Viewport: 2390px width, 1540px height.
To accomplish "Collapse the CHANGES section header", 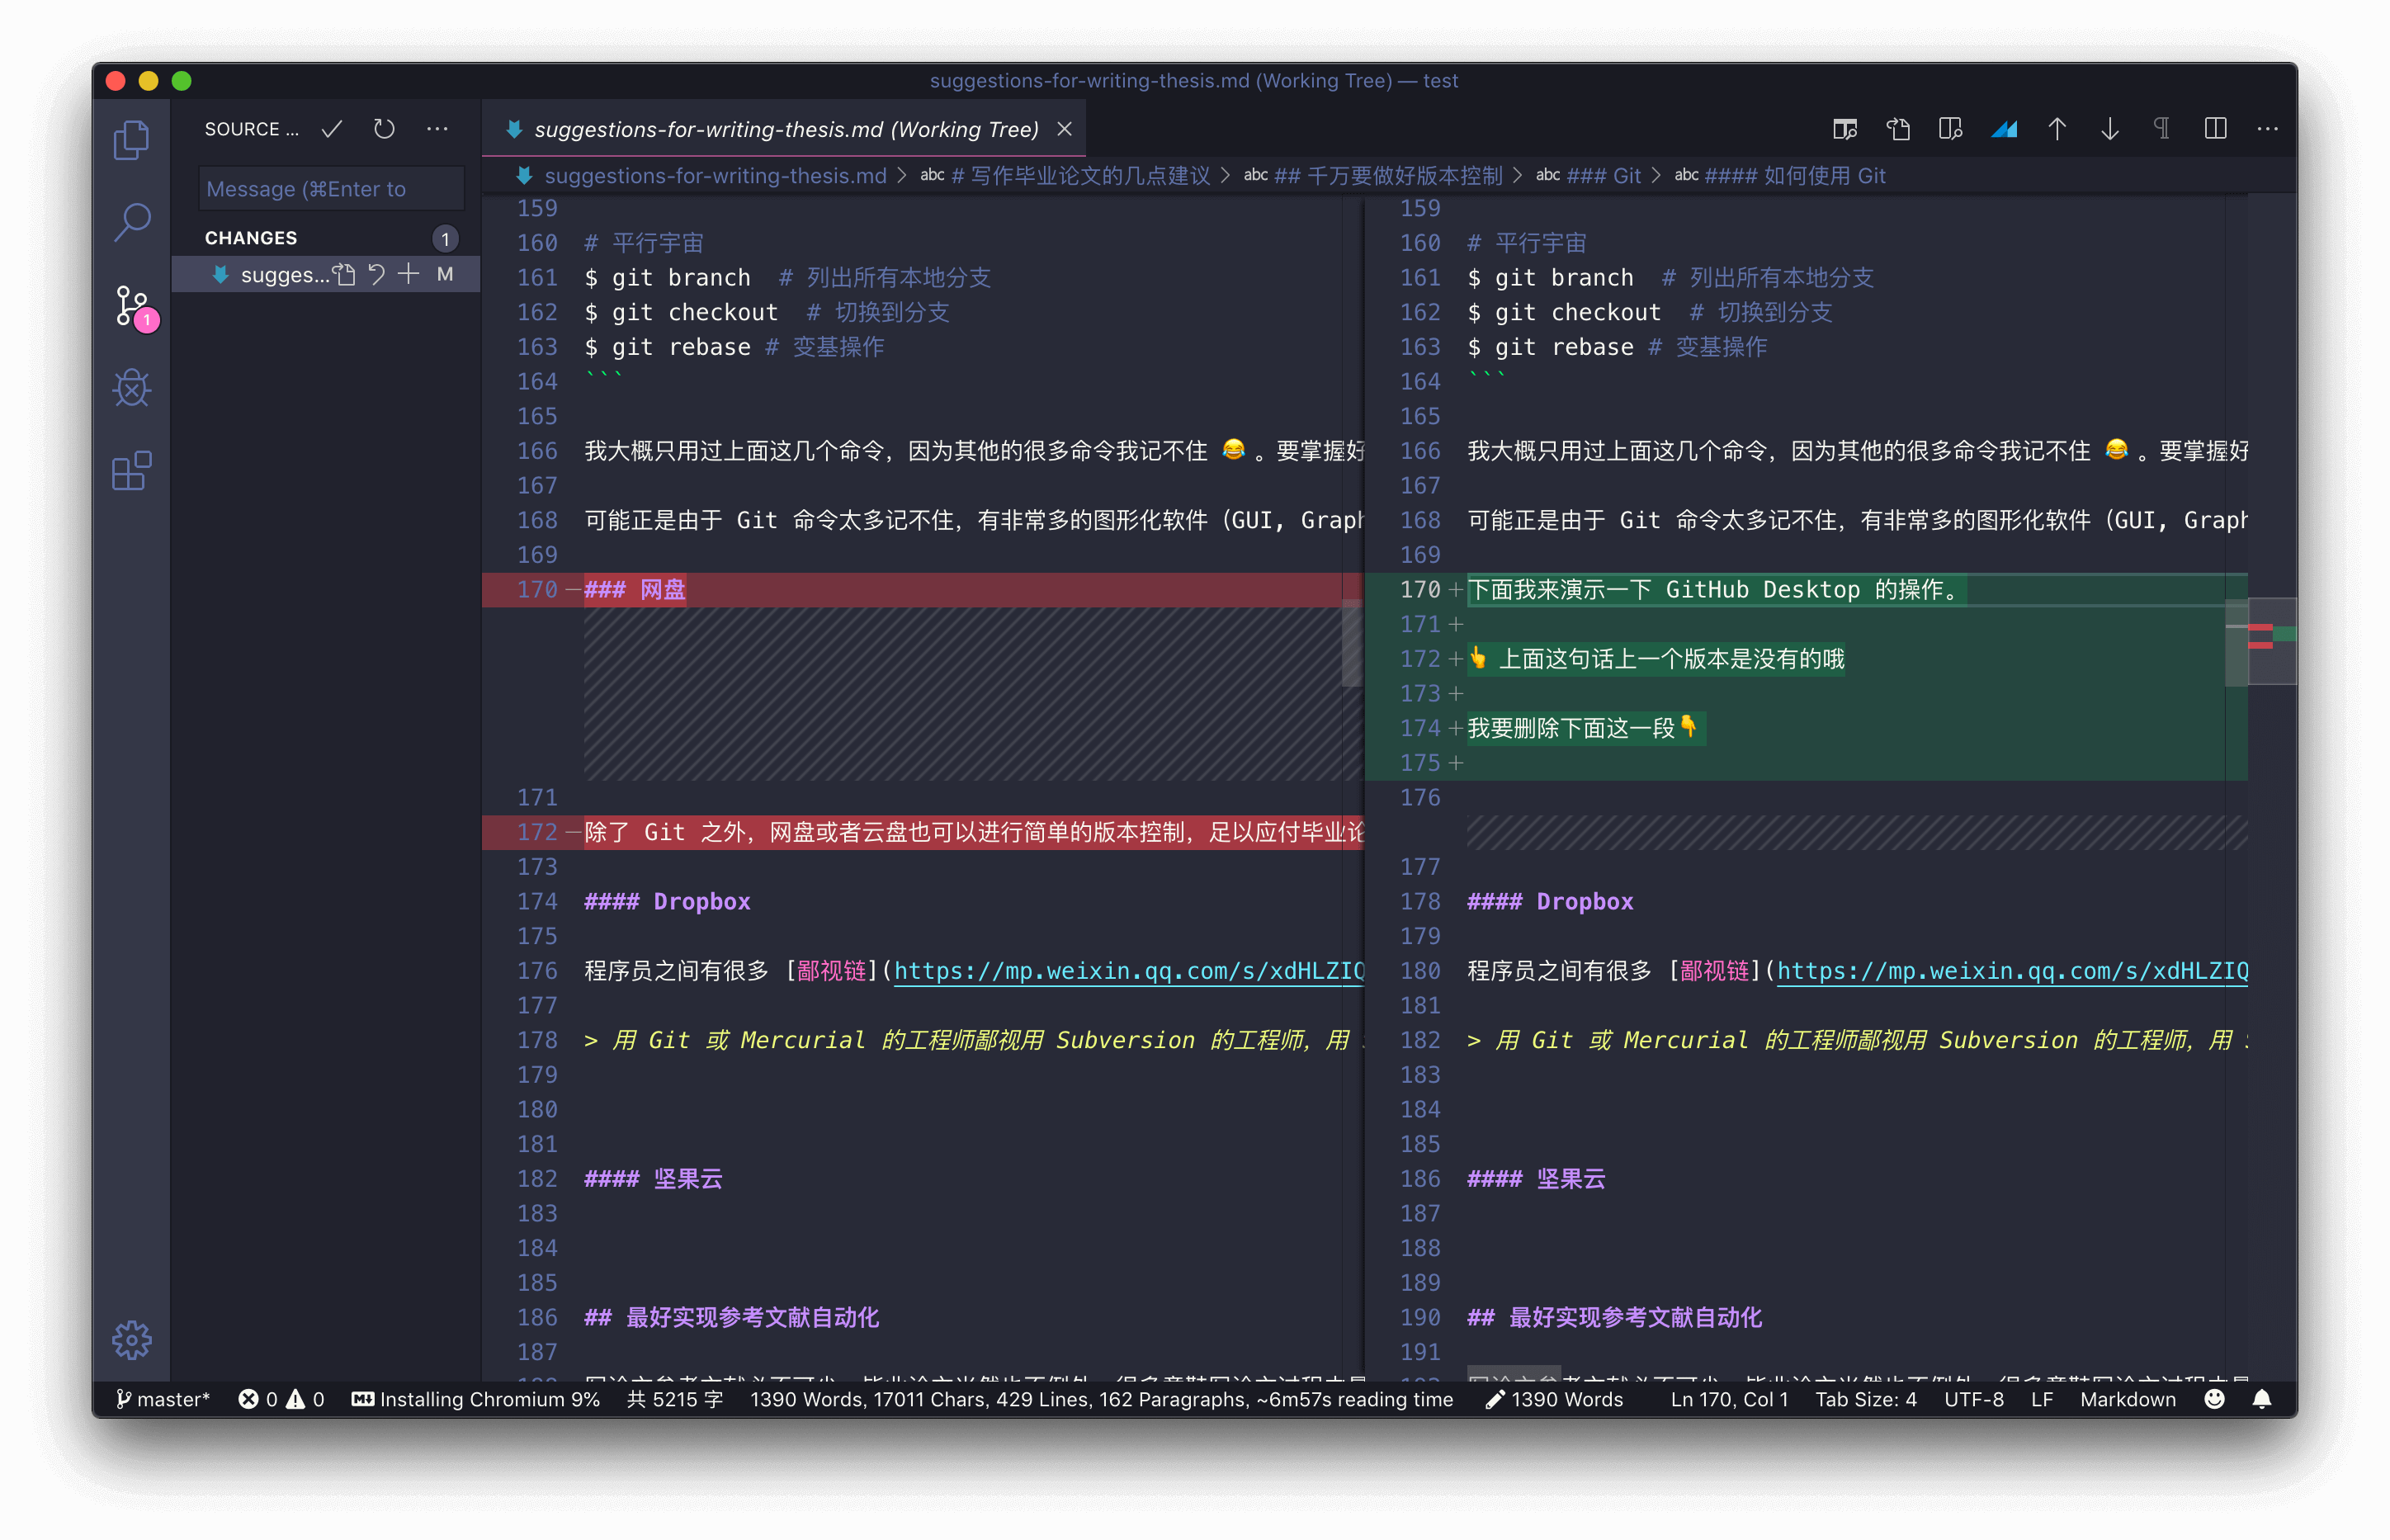I will pos(325,238).
